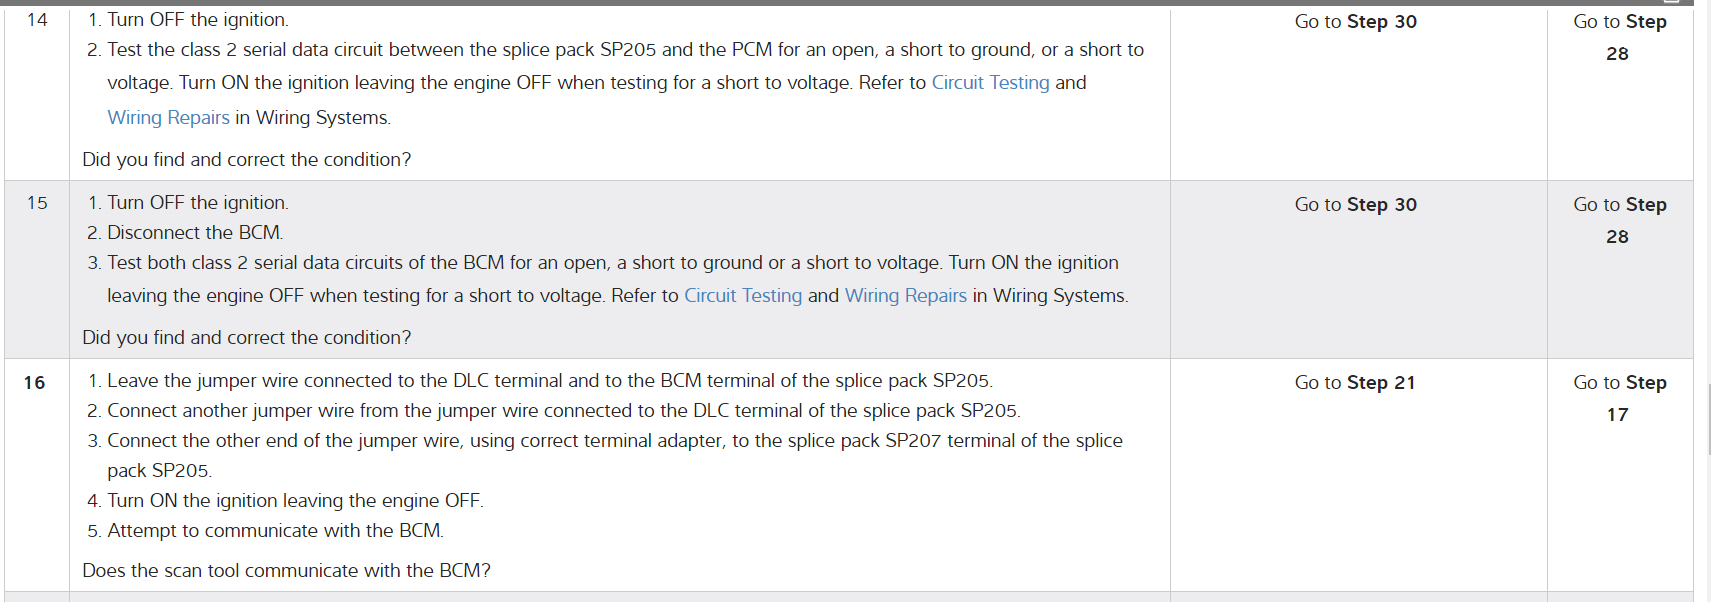Click "Turn ON the ignition leaving engine OFF" in step 16

(295, 501)
